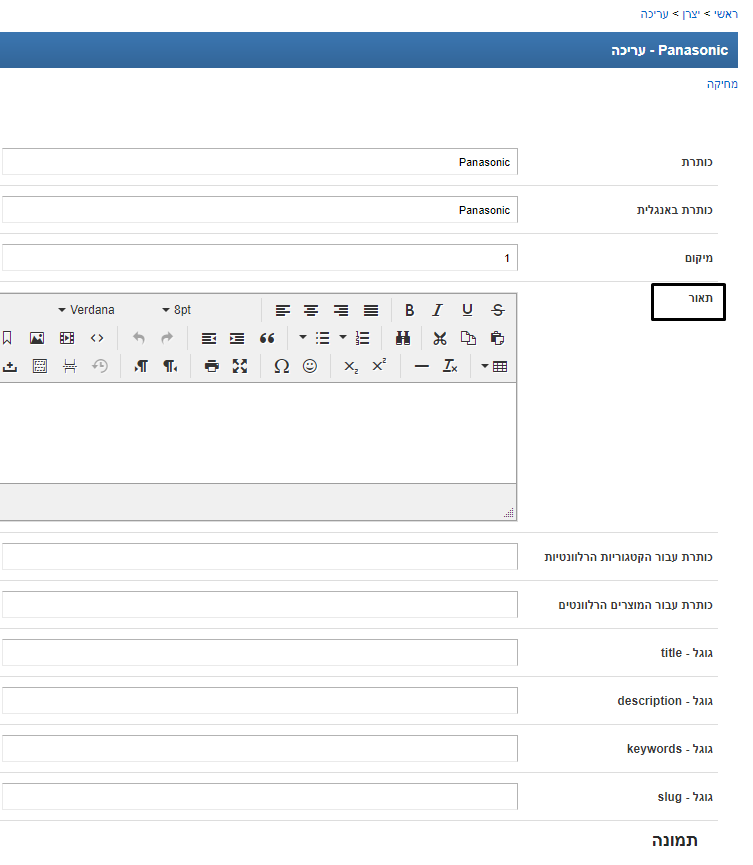Image resolution: width=753 pixels, height=865 pixels.
Task: Click the paste clipboard icon
Action: pyautogui.click(x=498, y=338)
